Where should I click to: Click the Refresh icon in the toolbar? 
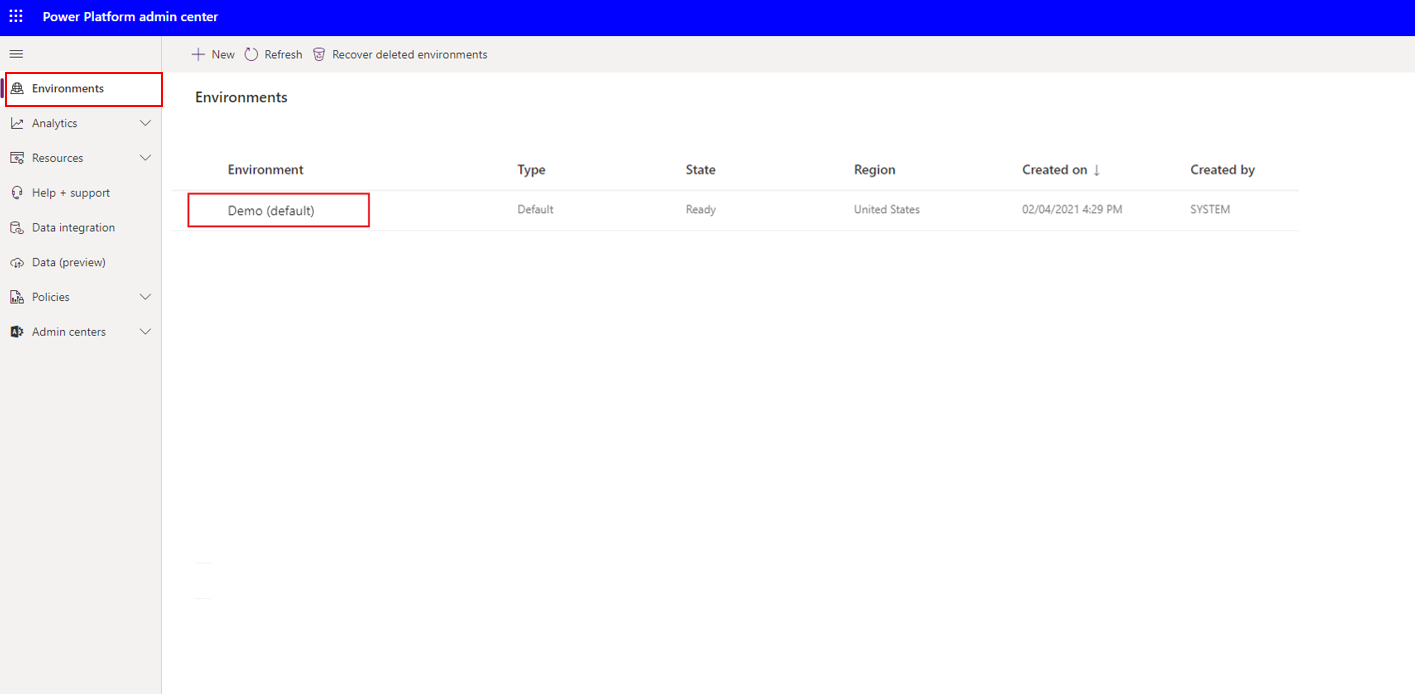point(251,54)
